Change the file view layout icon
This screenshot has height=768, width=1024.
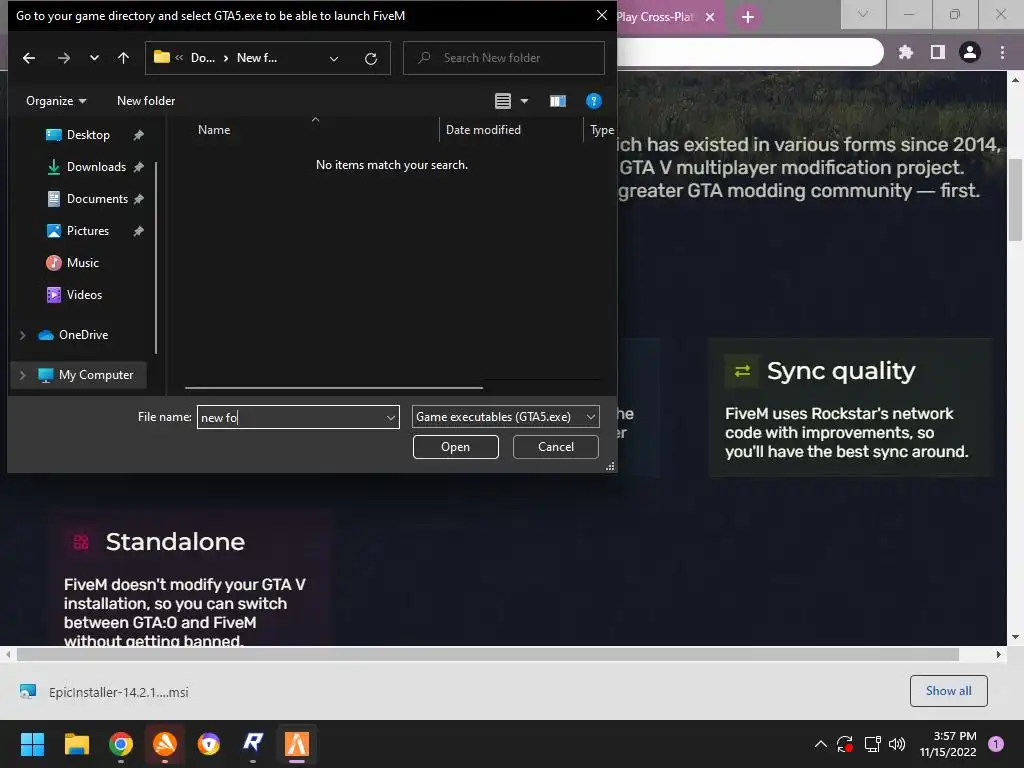502,101
